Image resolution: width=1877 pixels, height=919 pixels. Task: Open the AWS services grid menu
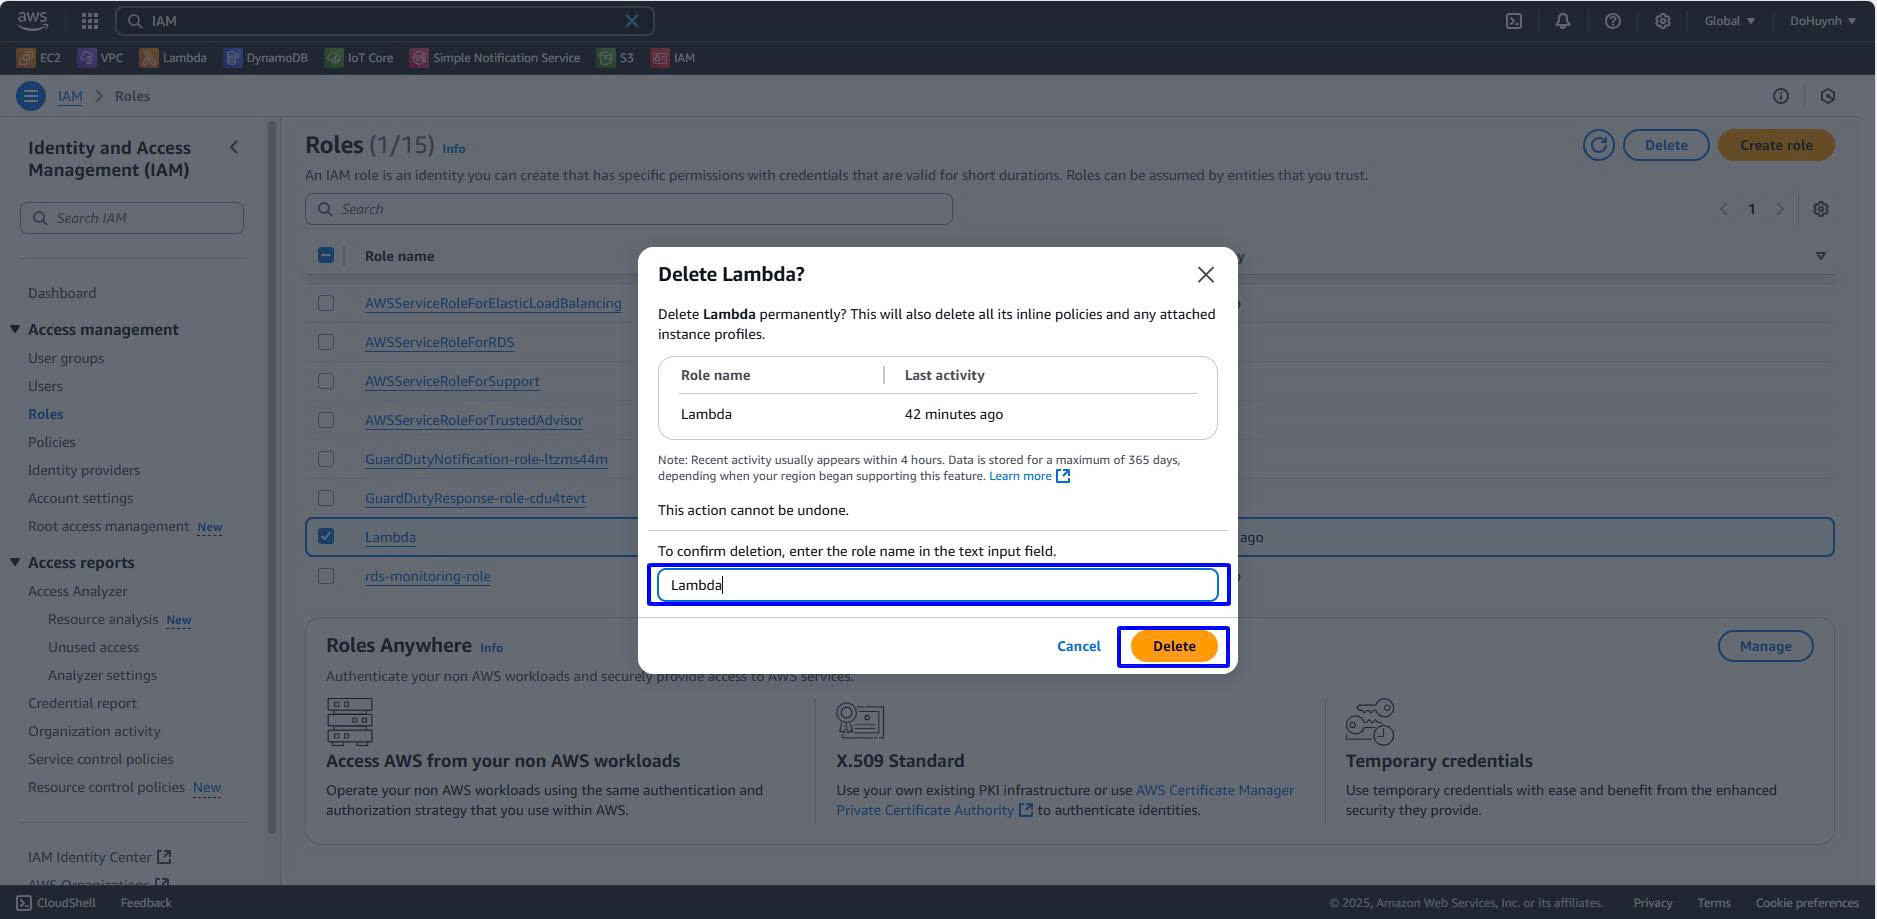tap(89, 21)
